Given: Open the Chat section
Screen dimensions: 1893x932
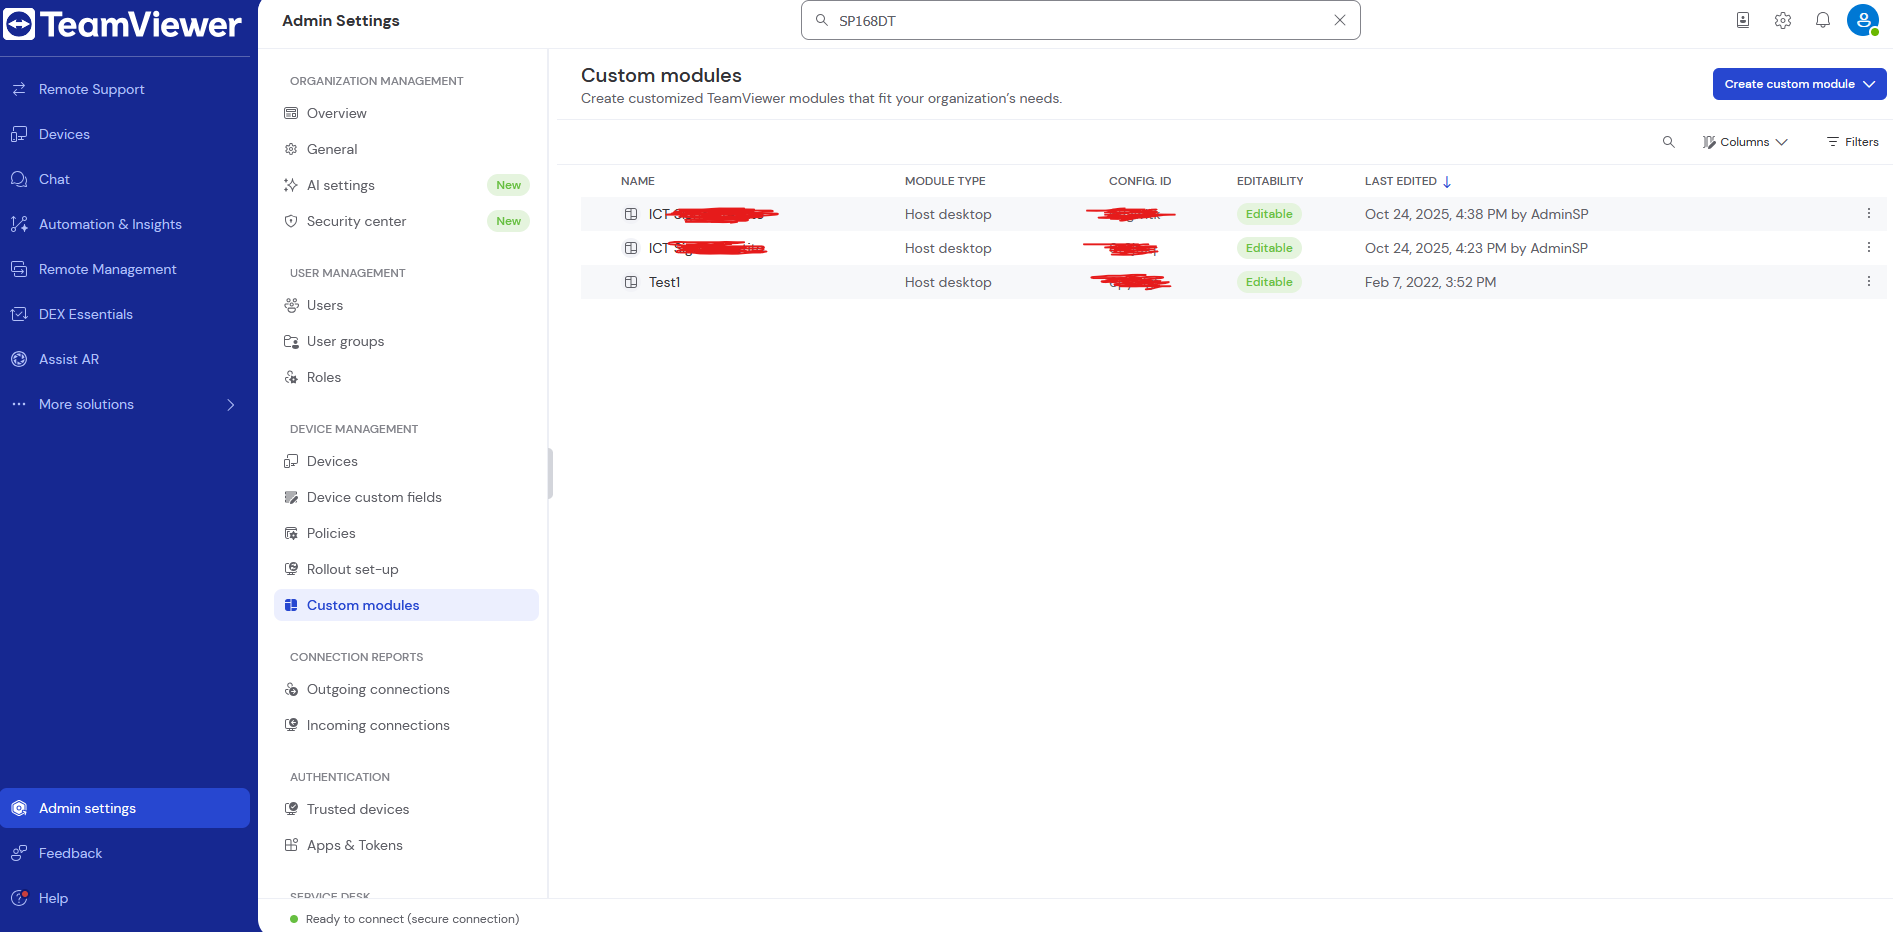Looking at the screenshot, I should click(x=54, y=179).
